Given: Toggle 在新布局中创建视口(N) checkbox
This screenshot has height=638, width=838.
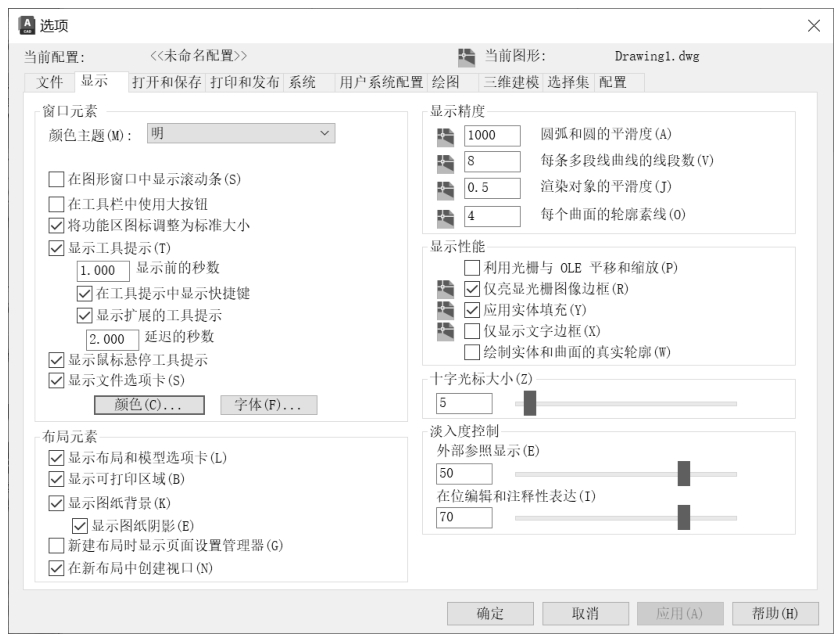Looking at the screenshot, I should click(56, 568).
